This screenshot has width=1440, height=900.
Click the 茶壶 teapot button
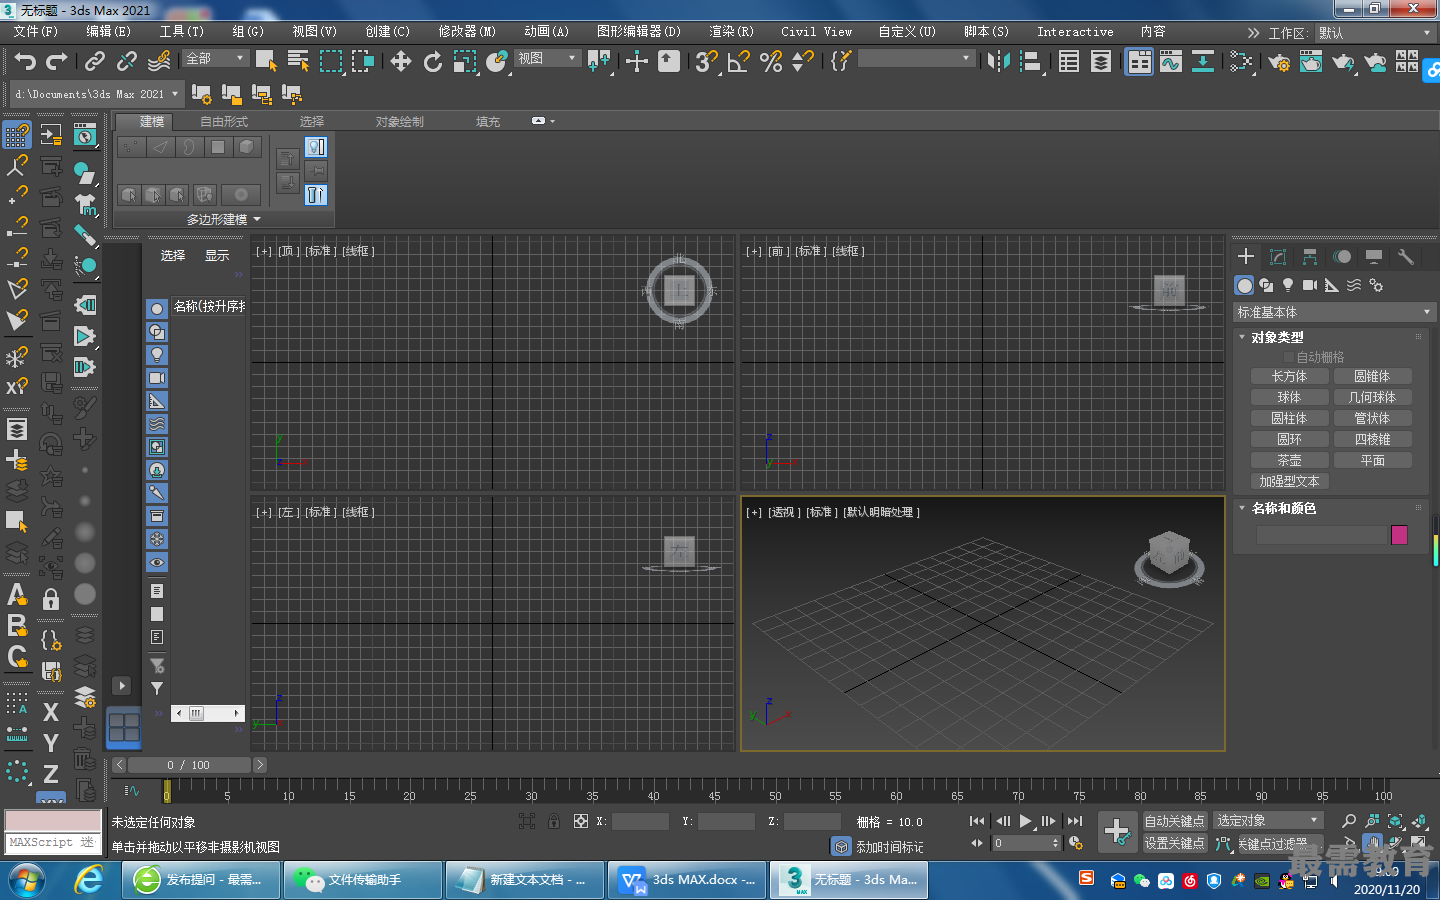pyautogui.click(x=1290, y=461)
